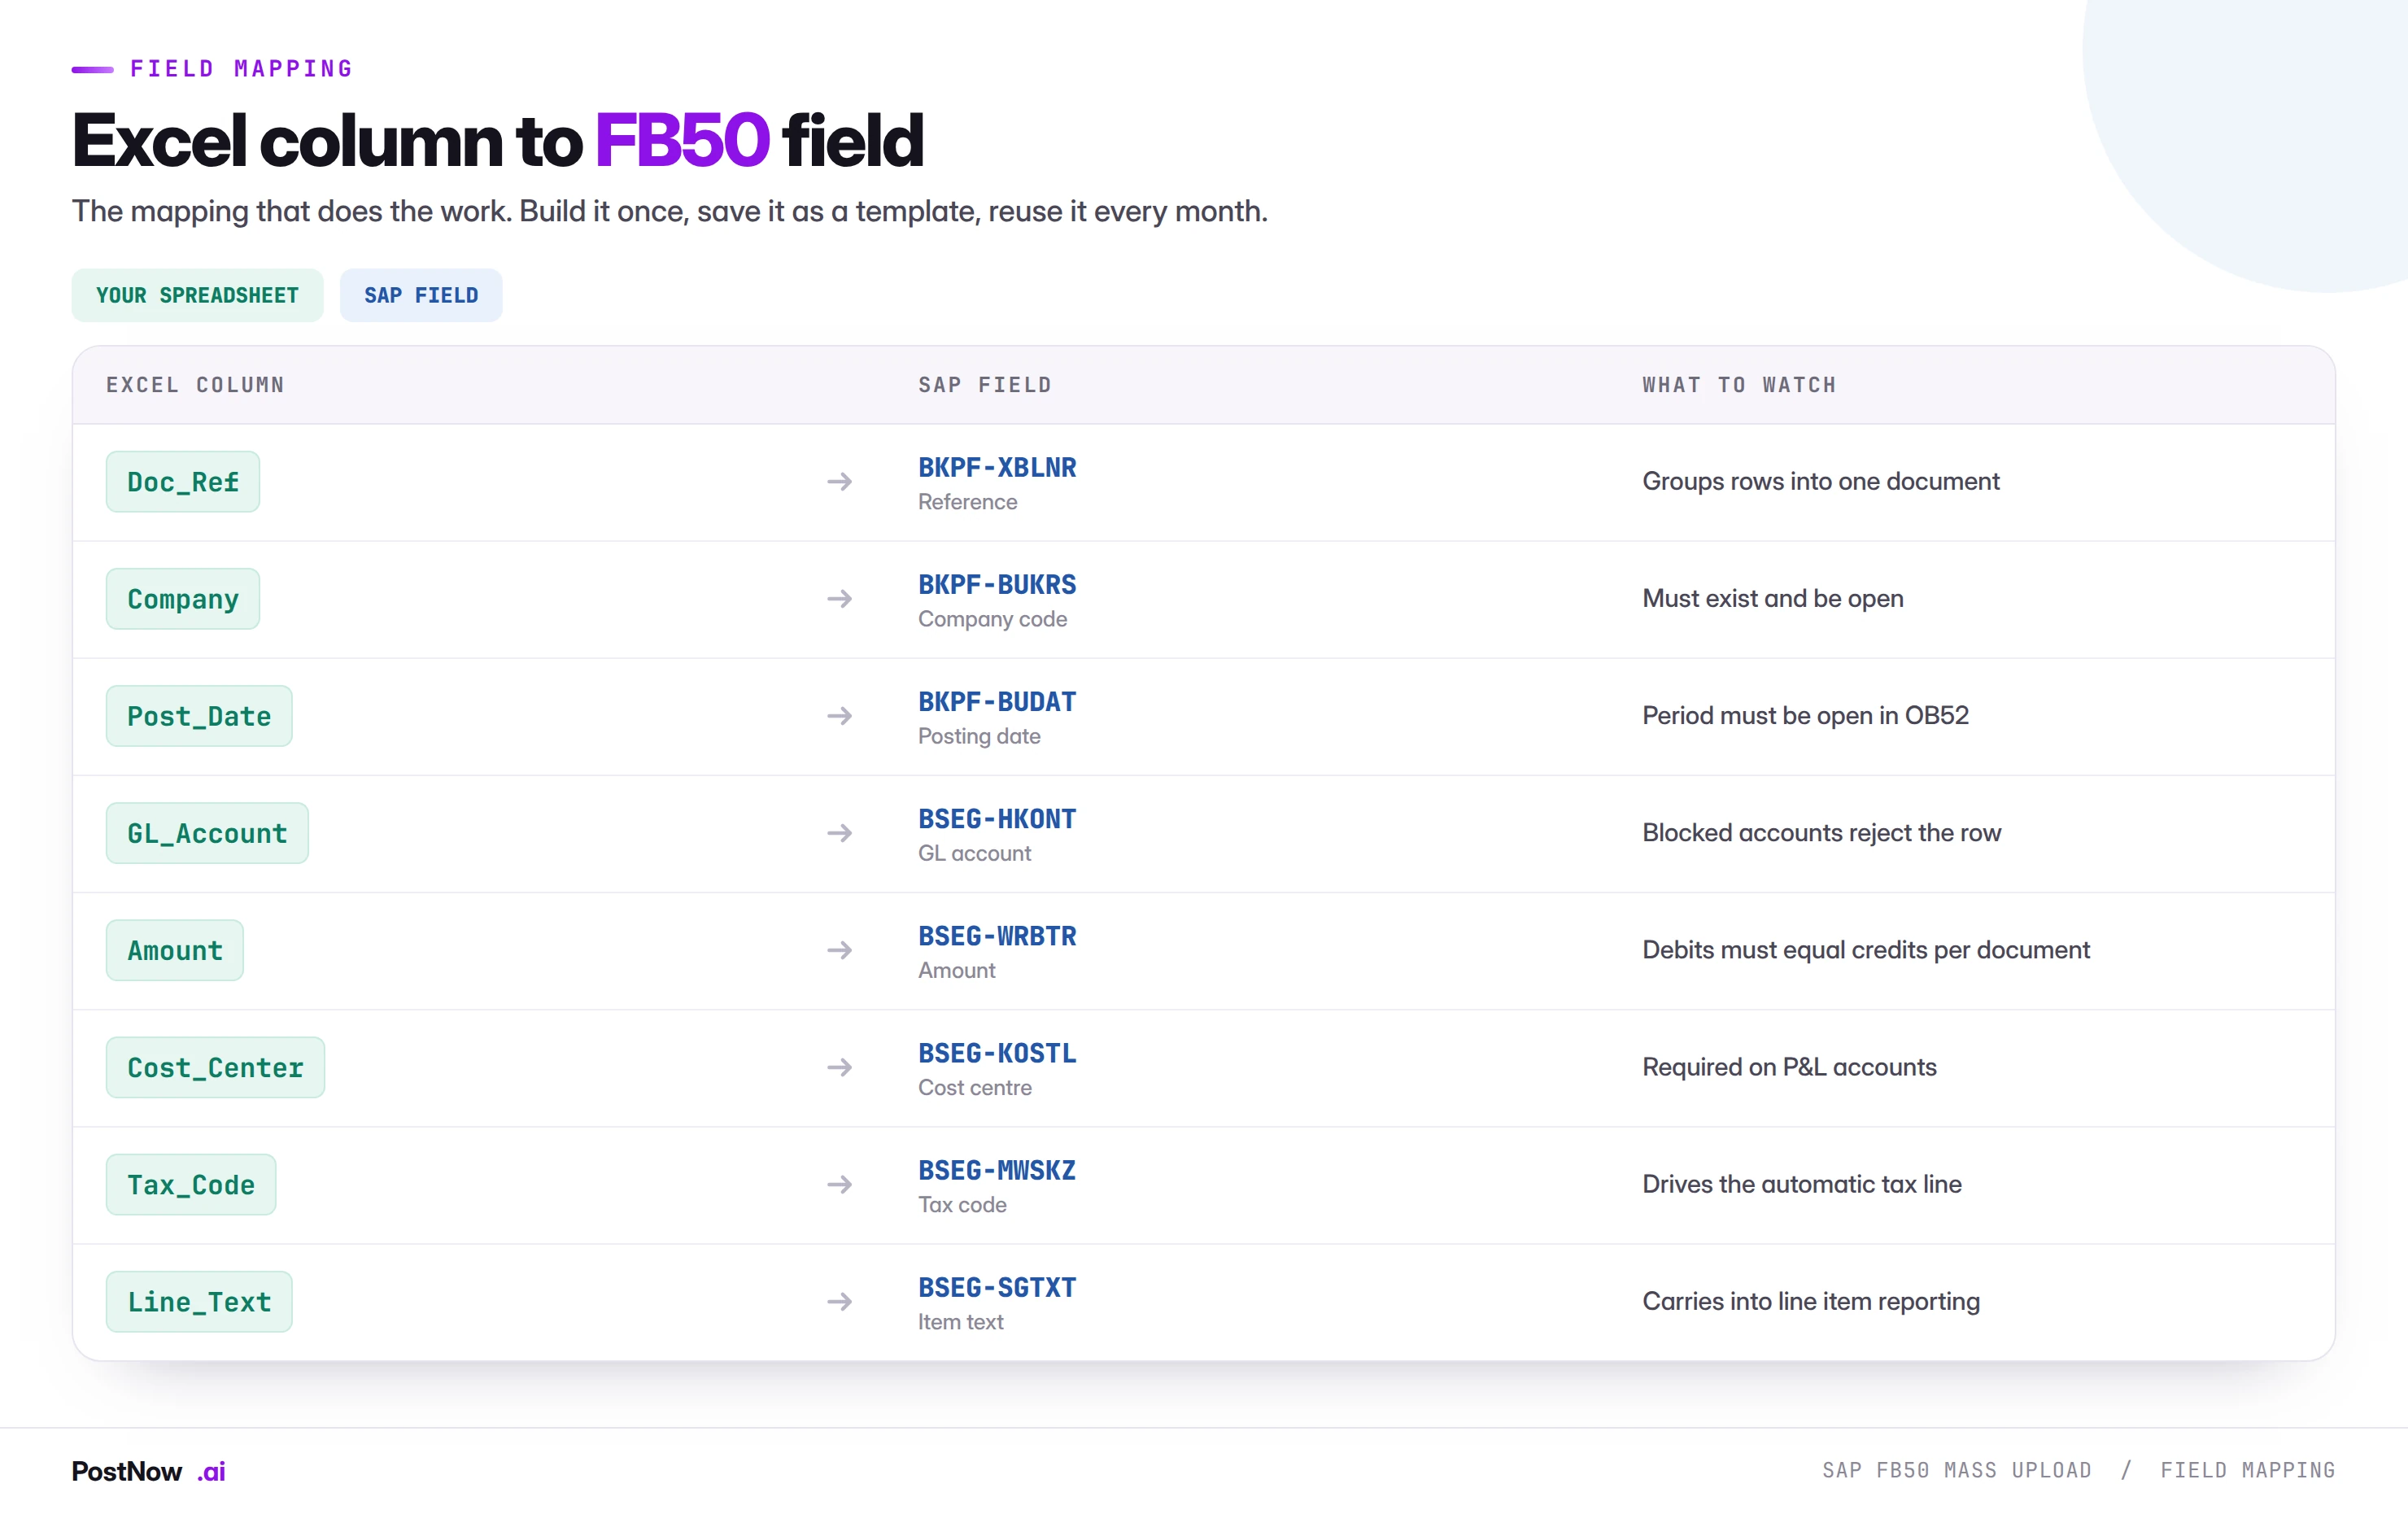The image size is (2408, 1523).
Task: Click the WHAT TO WATCH table header
Action: coord(1739,385)
